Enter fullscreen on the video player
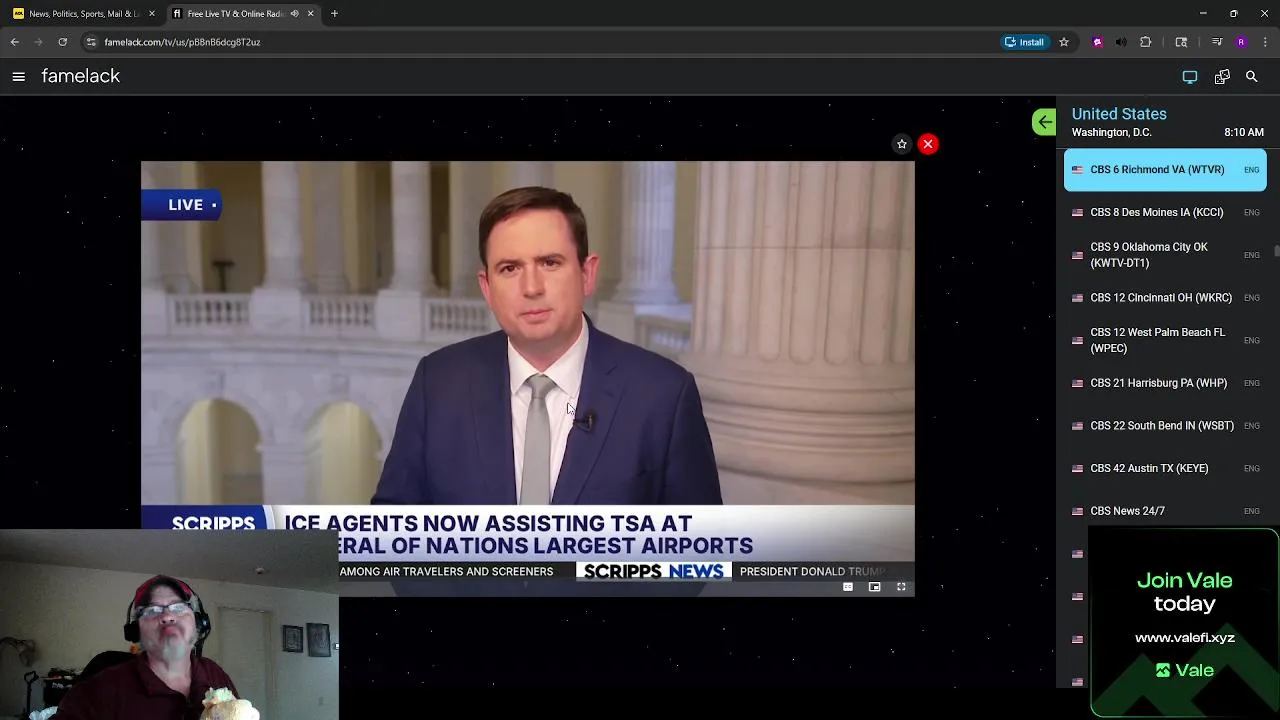This screenshot has width=1280, height=720. click(x=901, y=587)
